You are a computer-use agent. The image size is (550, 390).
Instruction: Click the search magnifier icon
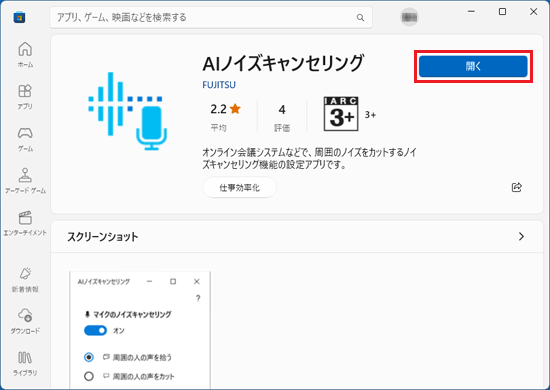click(360, 17)
